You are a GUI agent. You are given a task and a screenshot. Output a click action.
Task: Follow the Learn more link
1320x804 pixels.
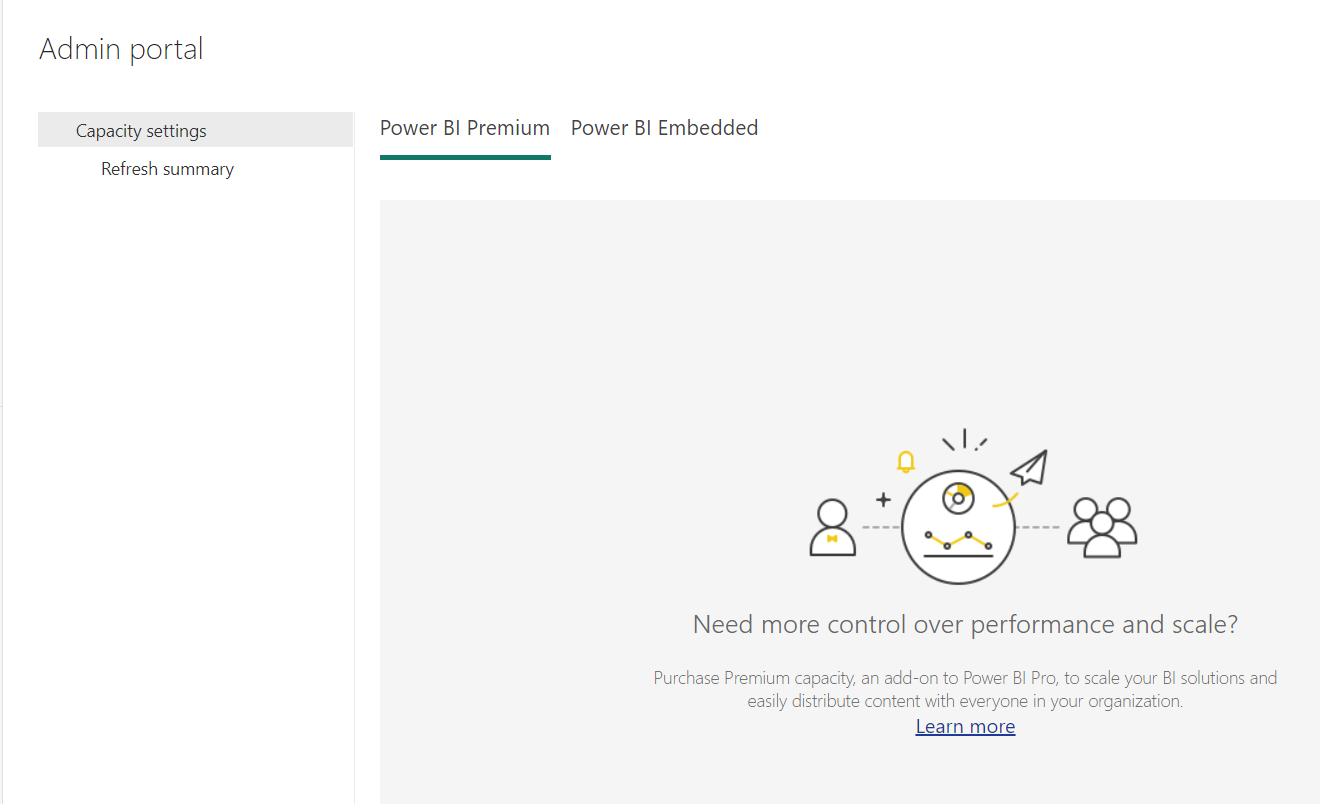click(x=965, y=727)
